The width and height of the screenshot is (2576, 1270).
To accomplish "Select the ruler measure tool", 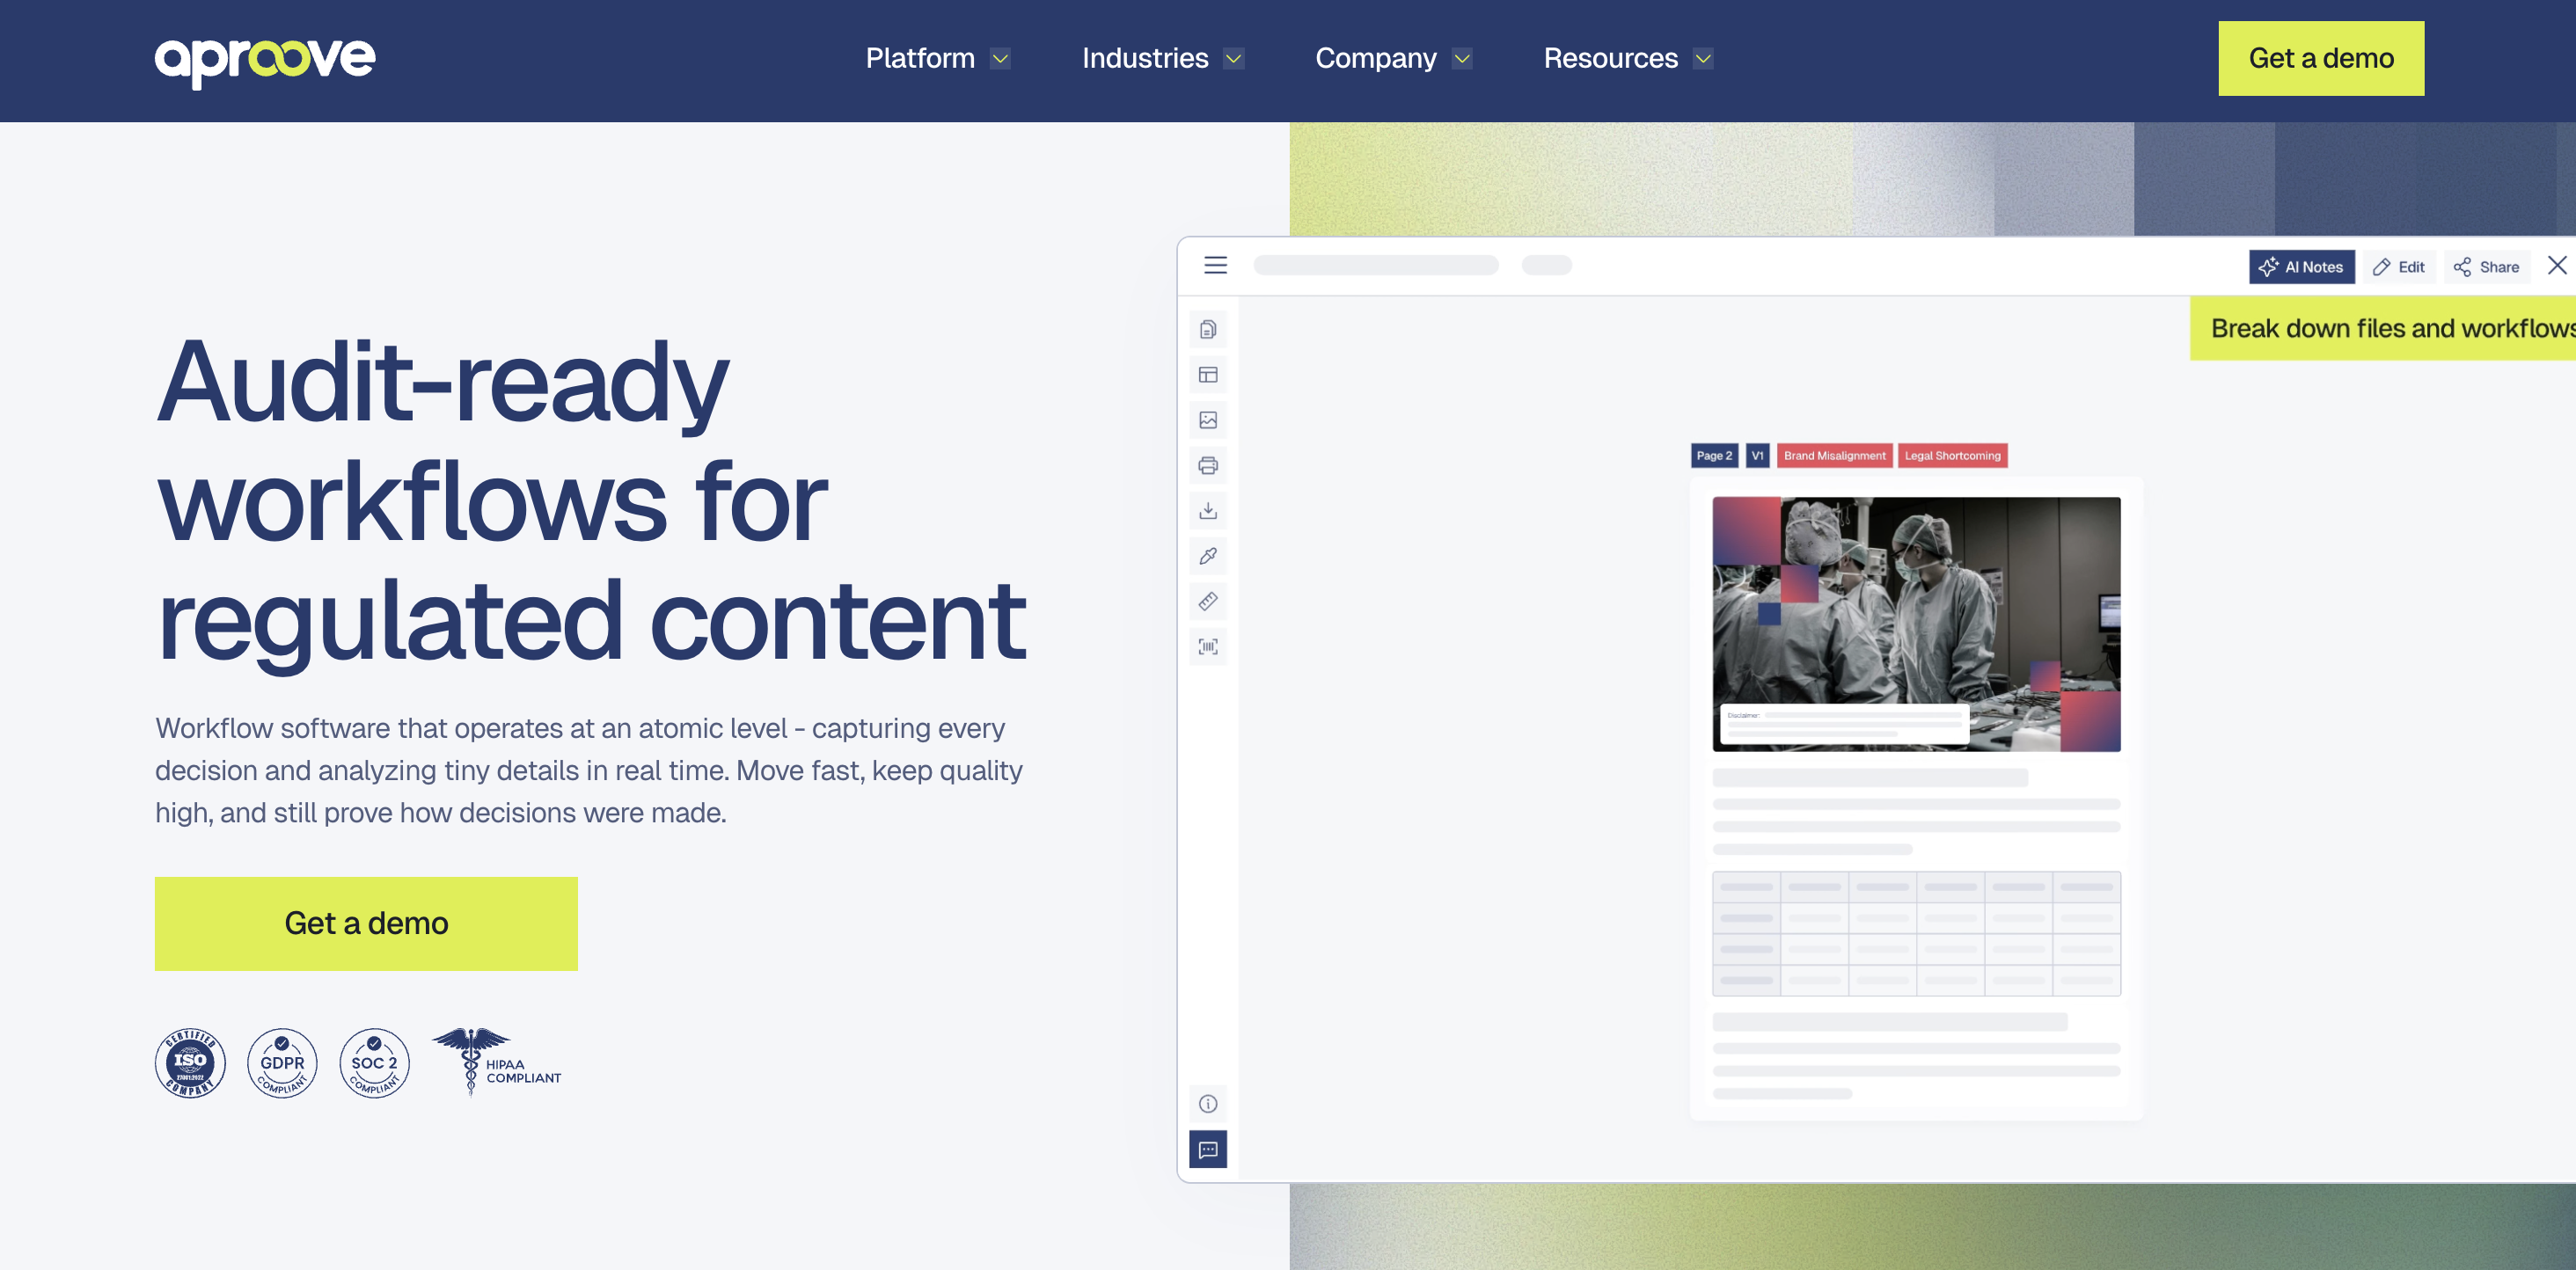I will click(1208, 601).
